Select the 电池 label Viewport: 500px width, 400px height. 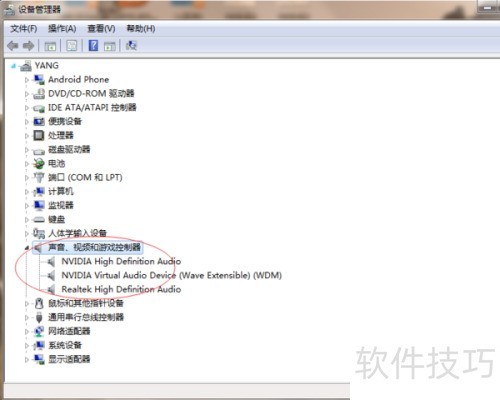click(x=56, y=164)
